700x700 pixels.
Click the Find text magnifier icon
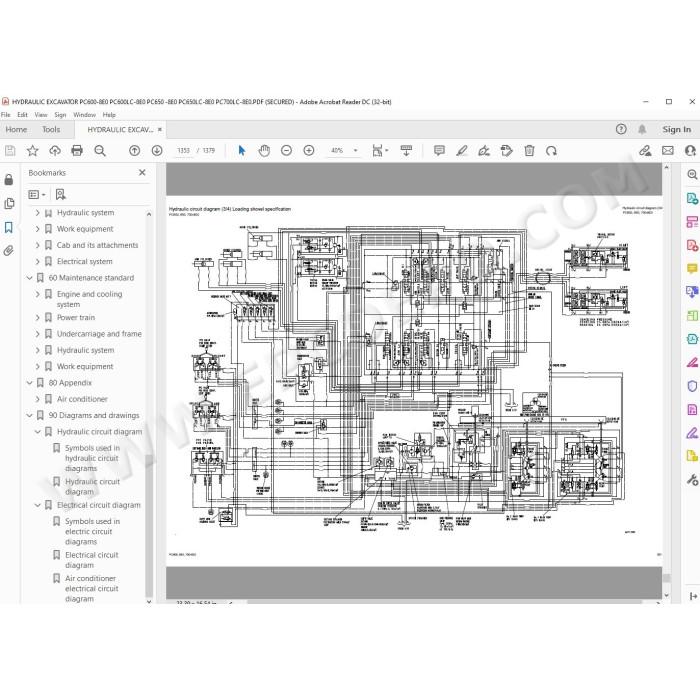(100, 151)
